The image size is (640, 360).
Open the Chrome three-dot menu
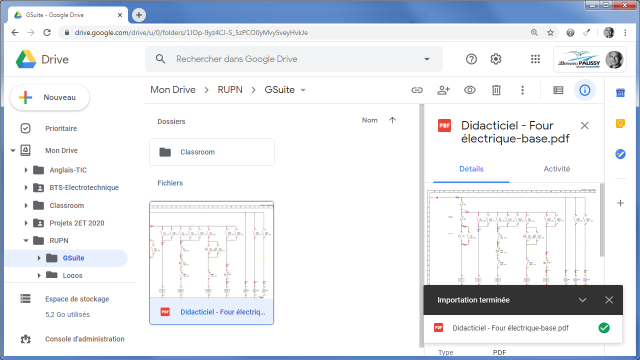point(625,33)
